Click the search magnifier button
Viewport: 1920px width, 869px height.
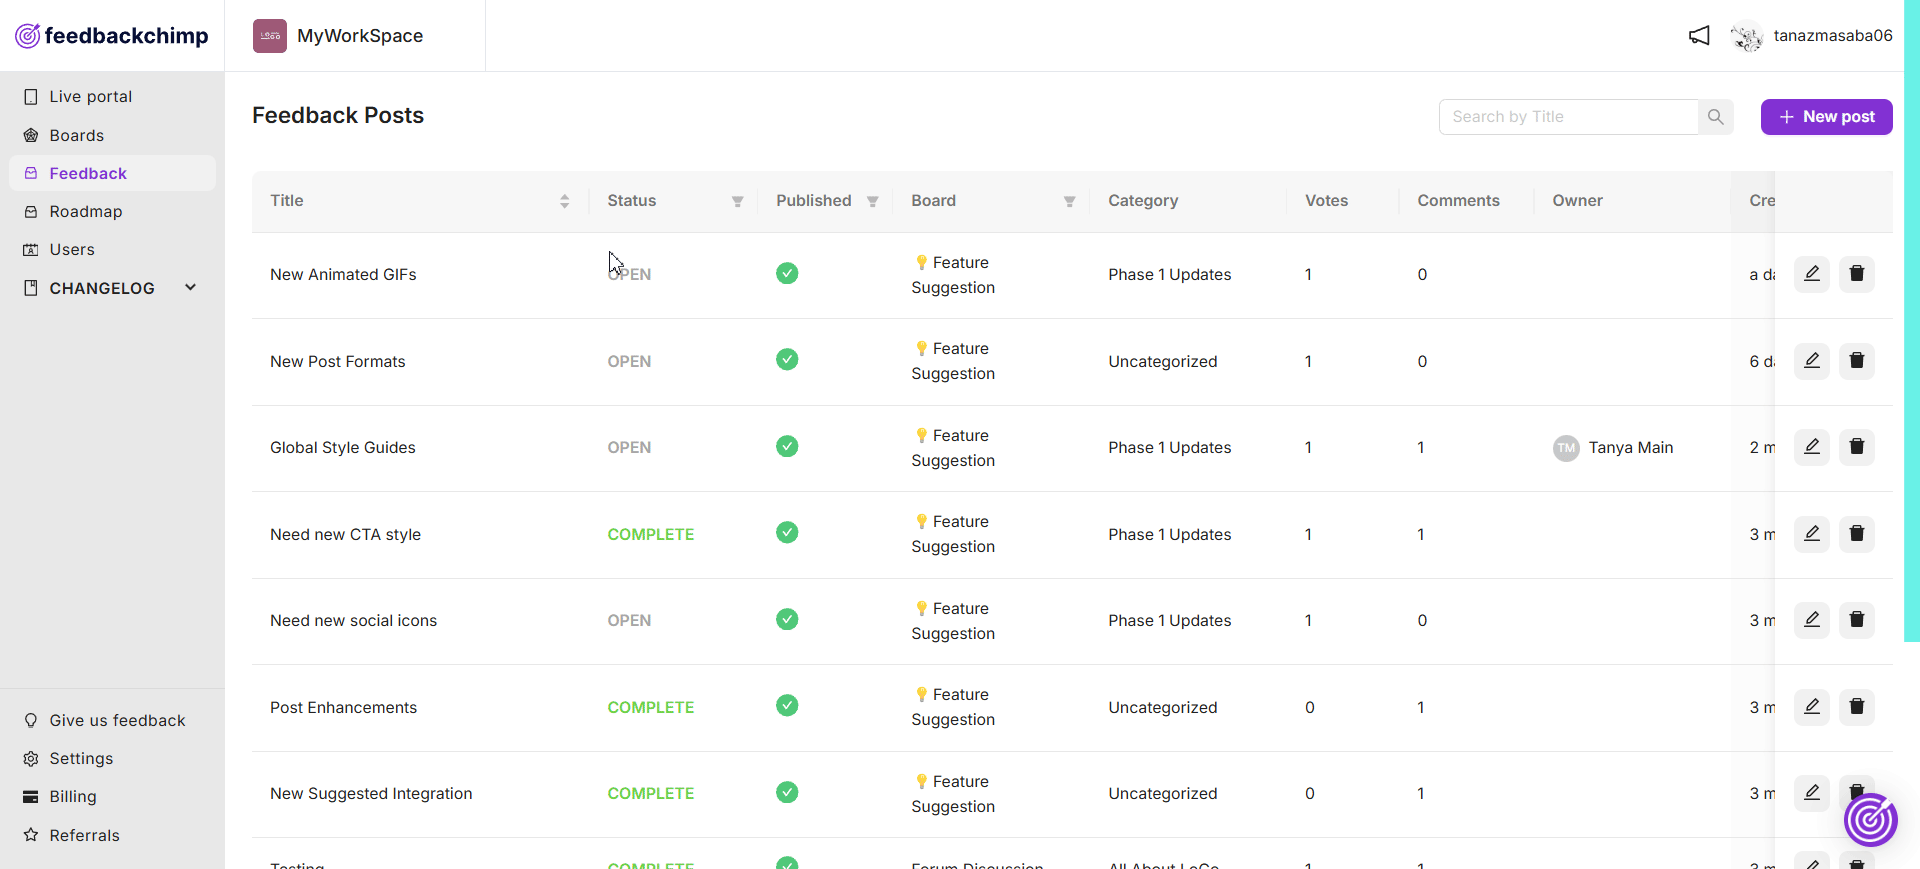(1716, 117)
